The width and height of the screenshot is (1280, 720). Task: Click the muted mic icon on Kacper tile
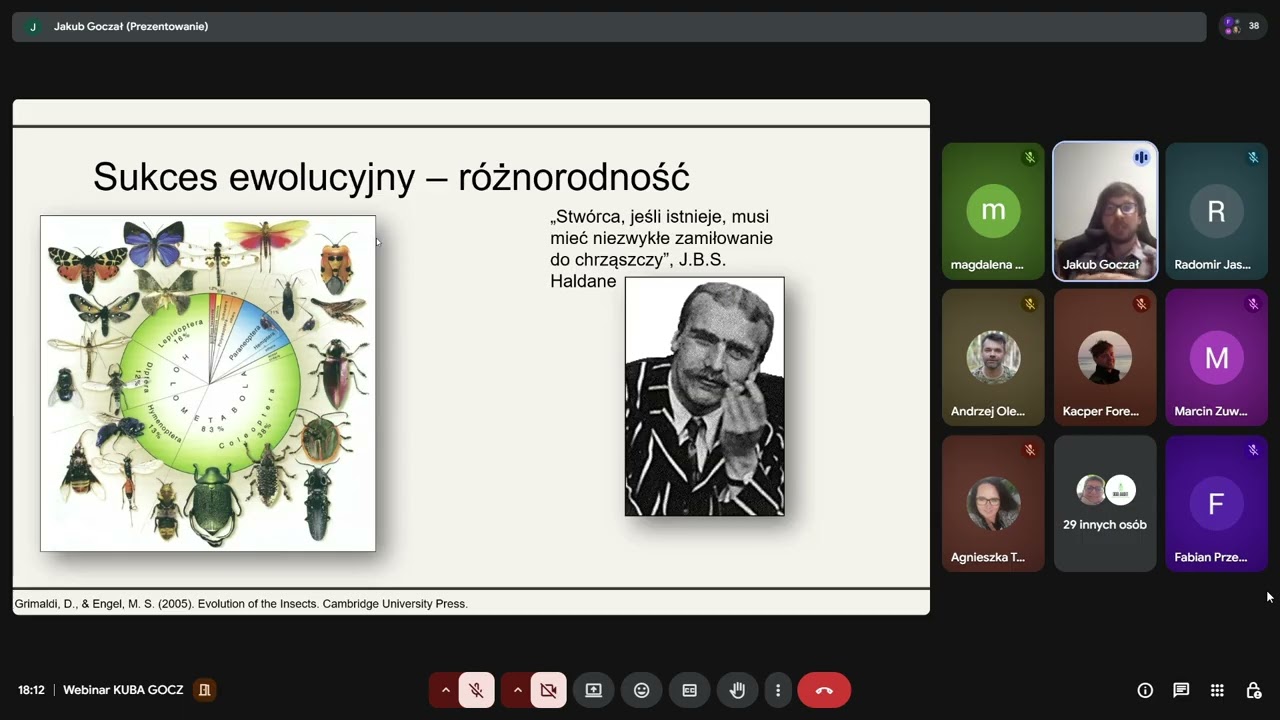tap(1141, 304)
